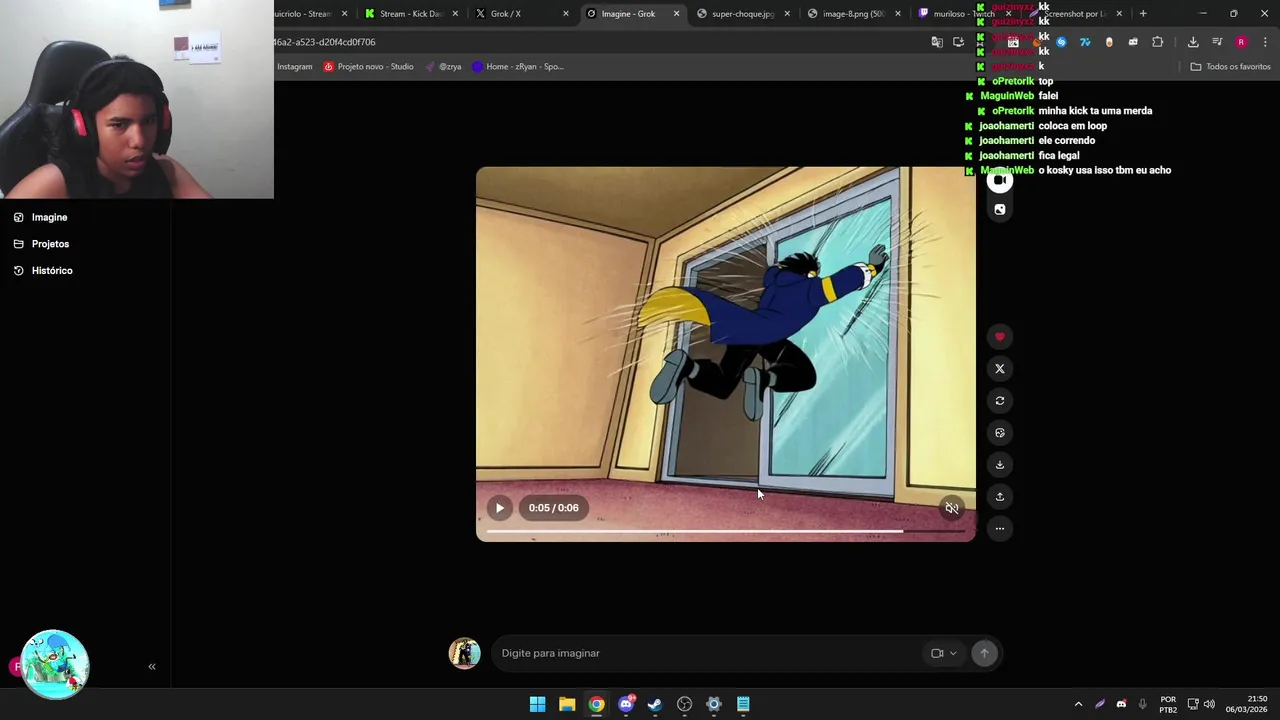Click the upload/share icon
The width and height of the screenshot is (1280, 720).
[x=999, y=497]
